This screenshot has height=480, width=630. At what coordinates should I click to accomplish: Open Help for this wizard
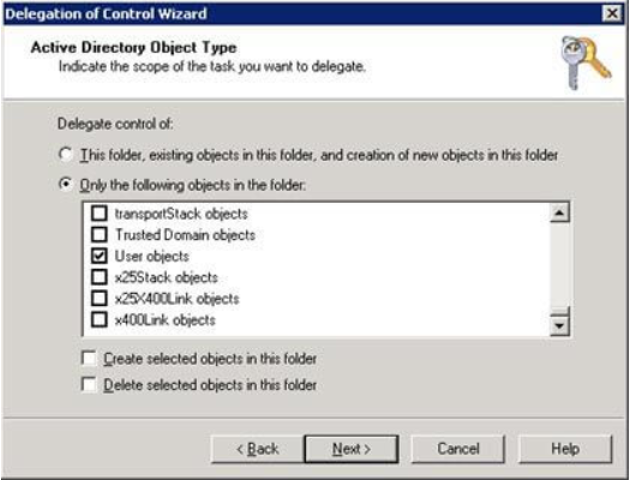[565, 449]
